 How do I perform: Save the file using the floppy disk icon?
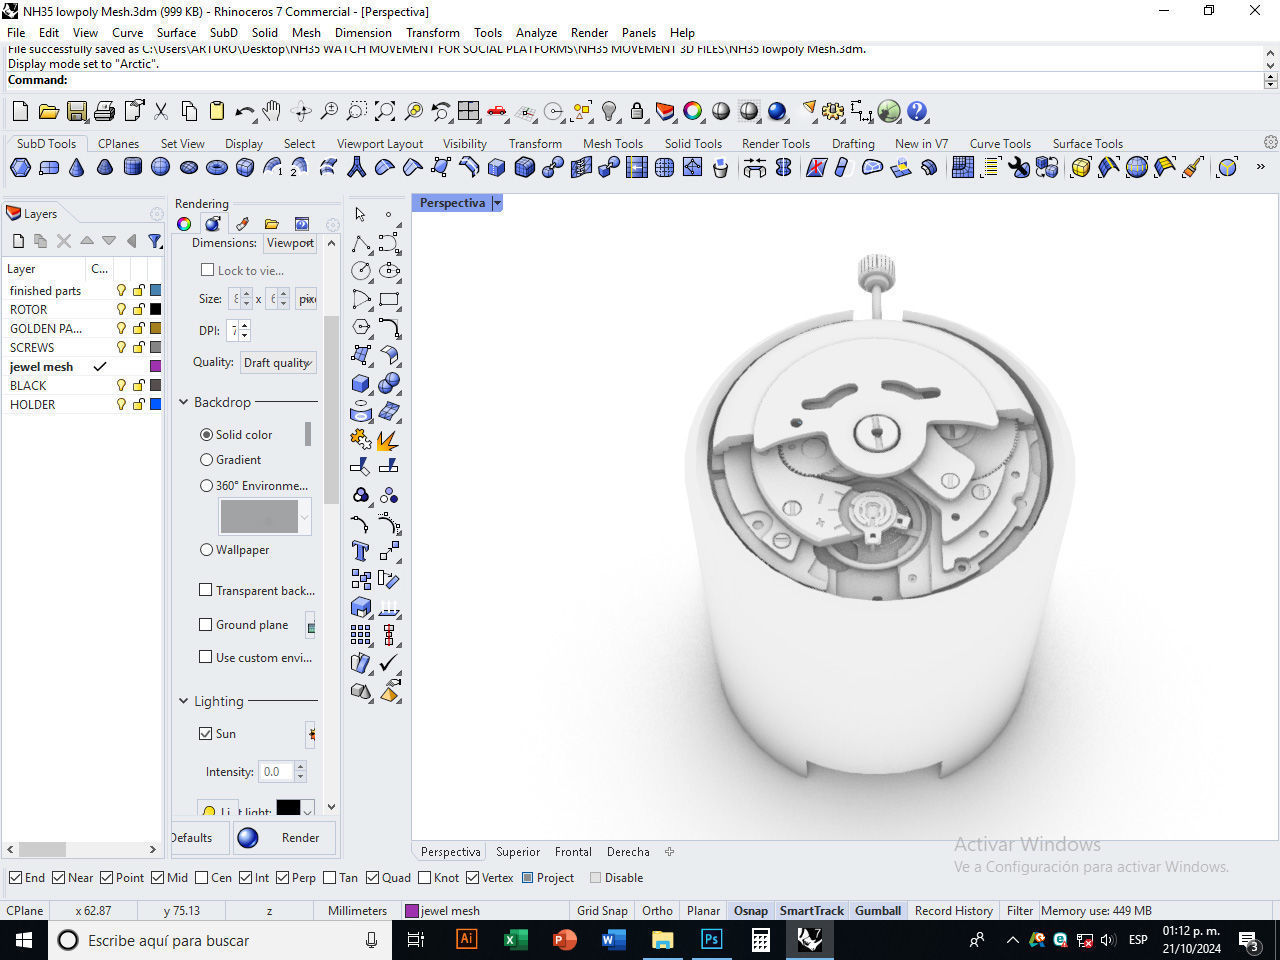(x=76, y=112)
